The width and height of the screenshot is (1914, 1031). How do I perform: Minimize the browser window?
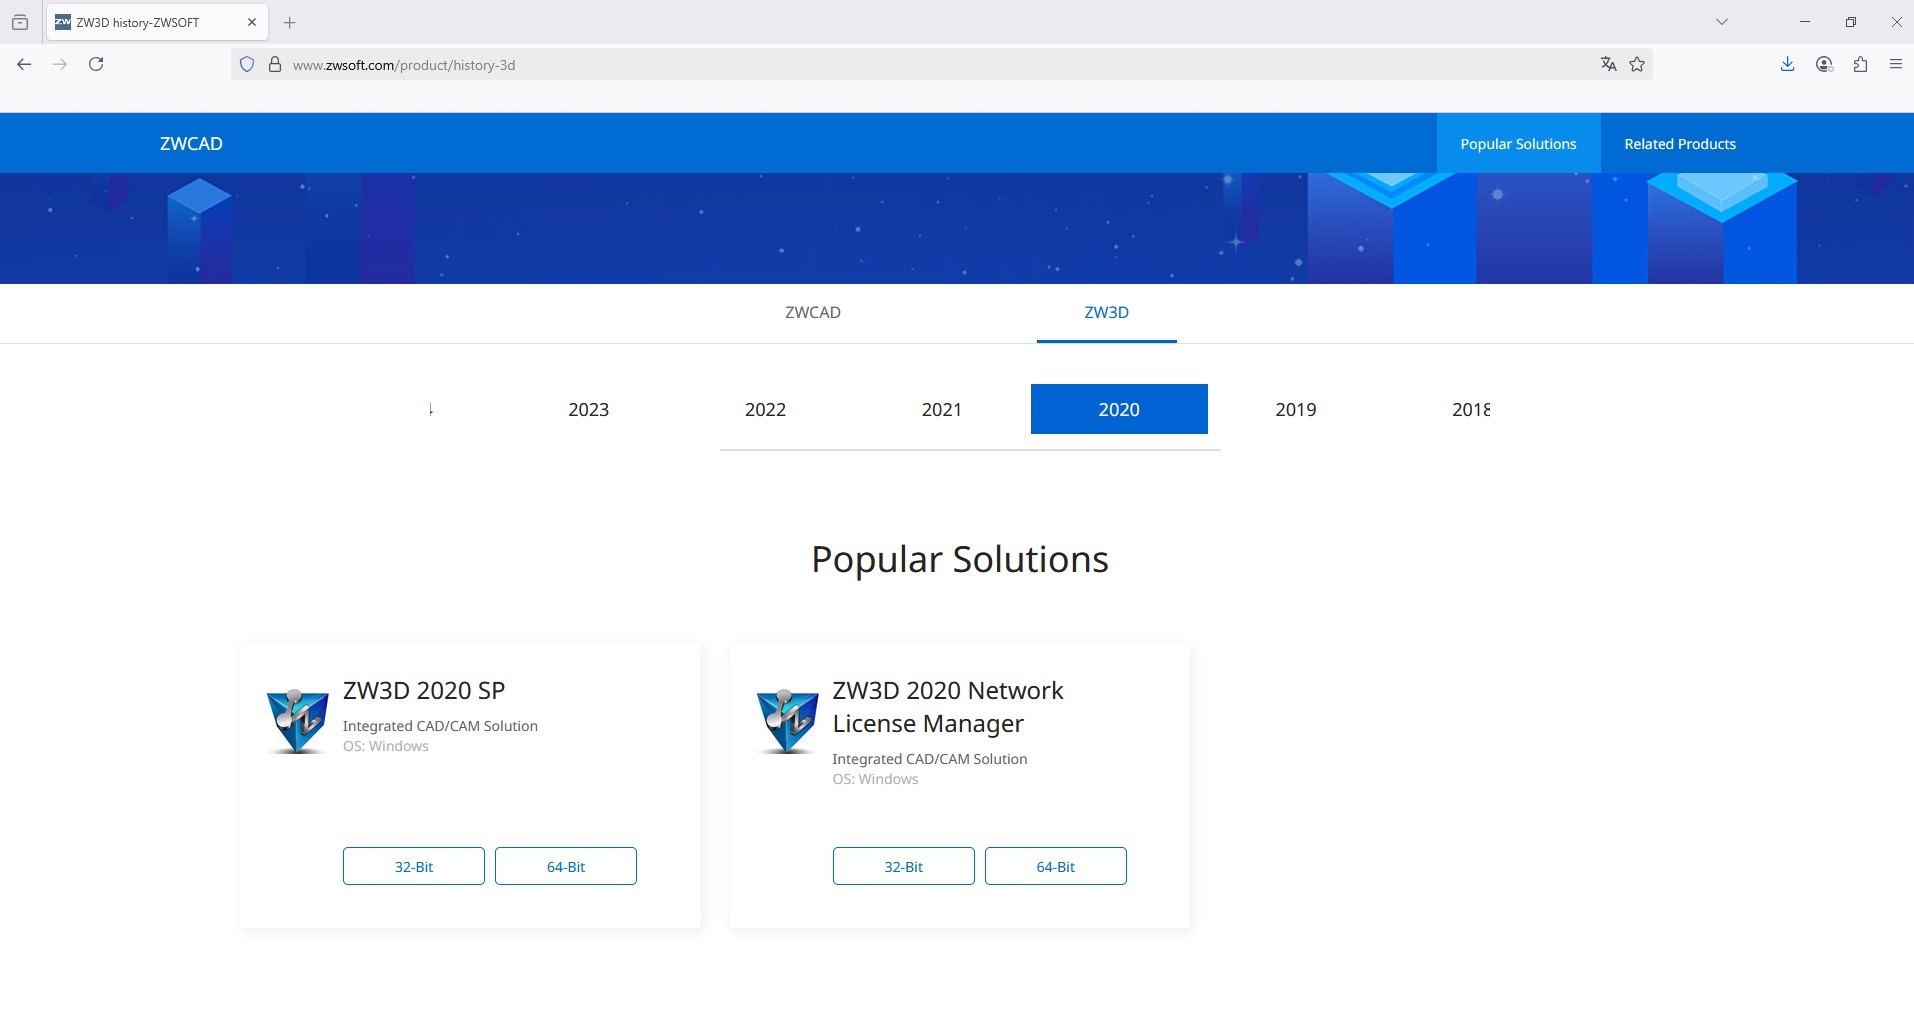coord(1805,22)
